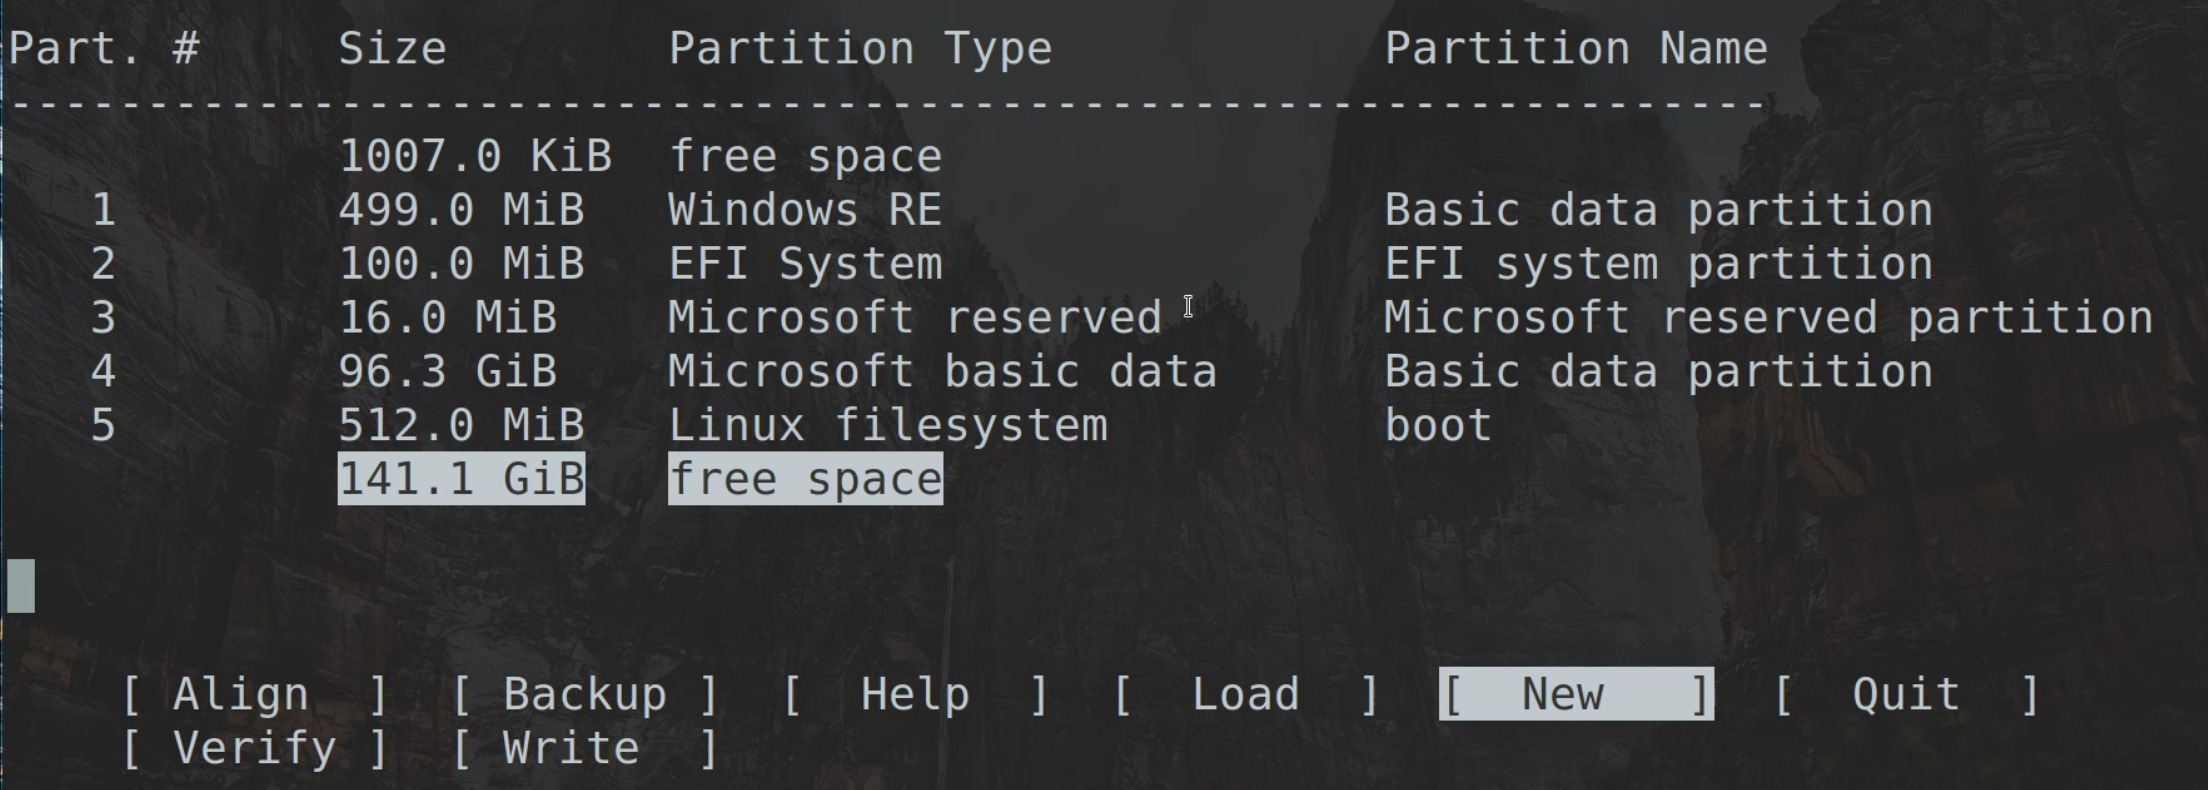Select the Load option
The height and width of the screenshot is (790, 2208).
tap(1245, 694)
